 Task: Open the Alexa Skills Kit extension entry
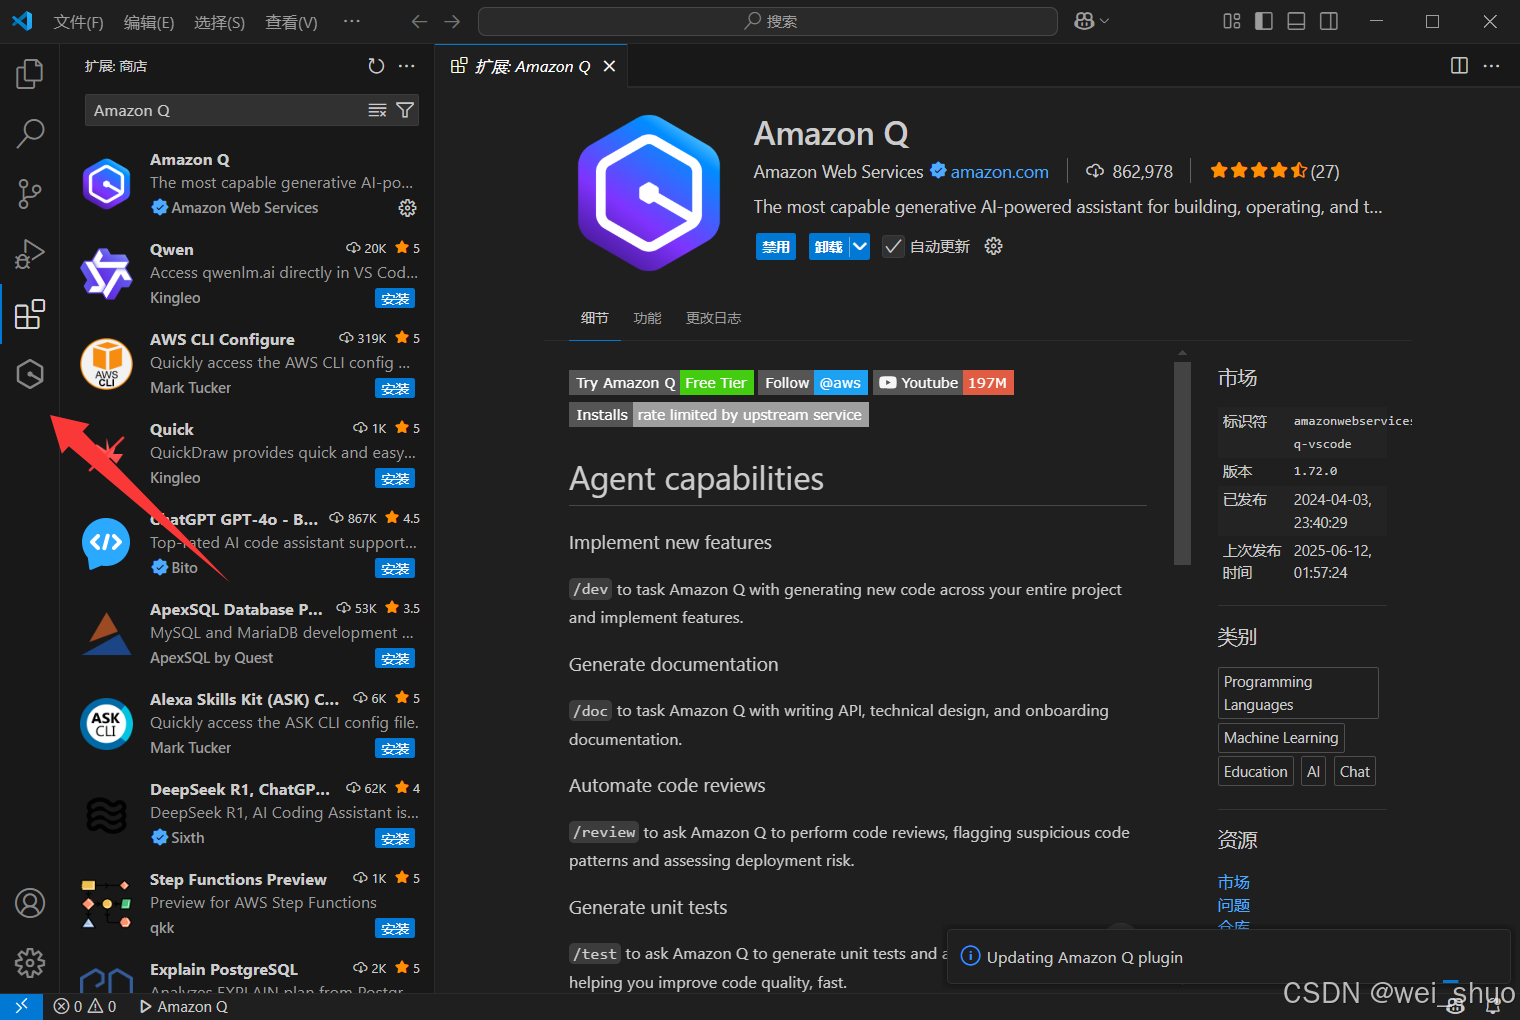pos(248,724)
